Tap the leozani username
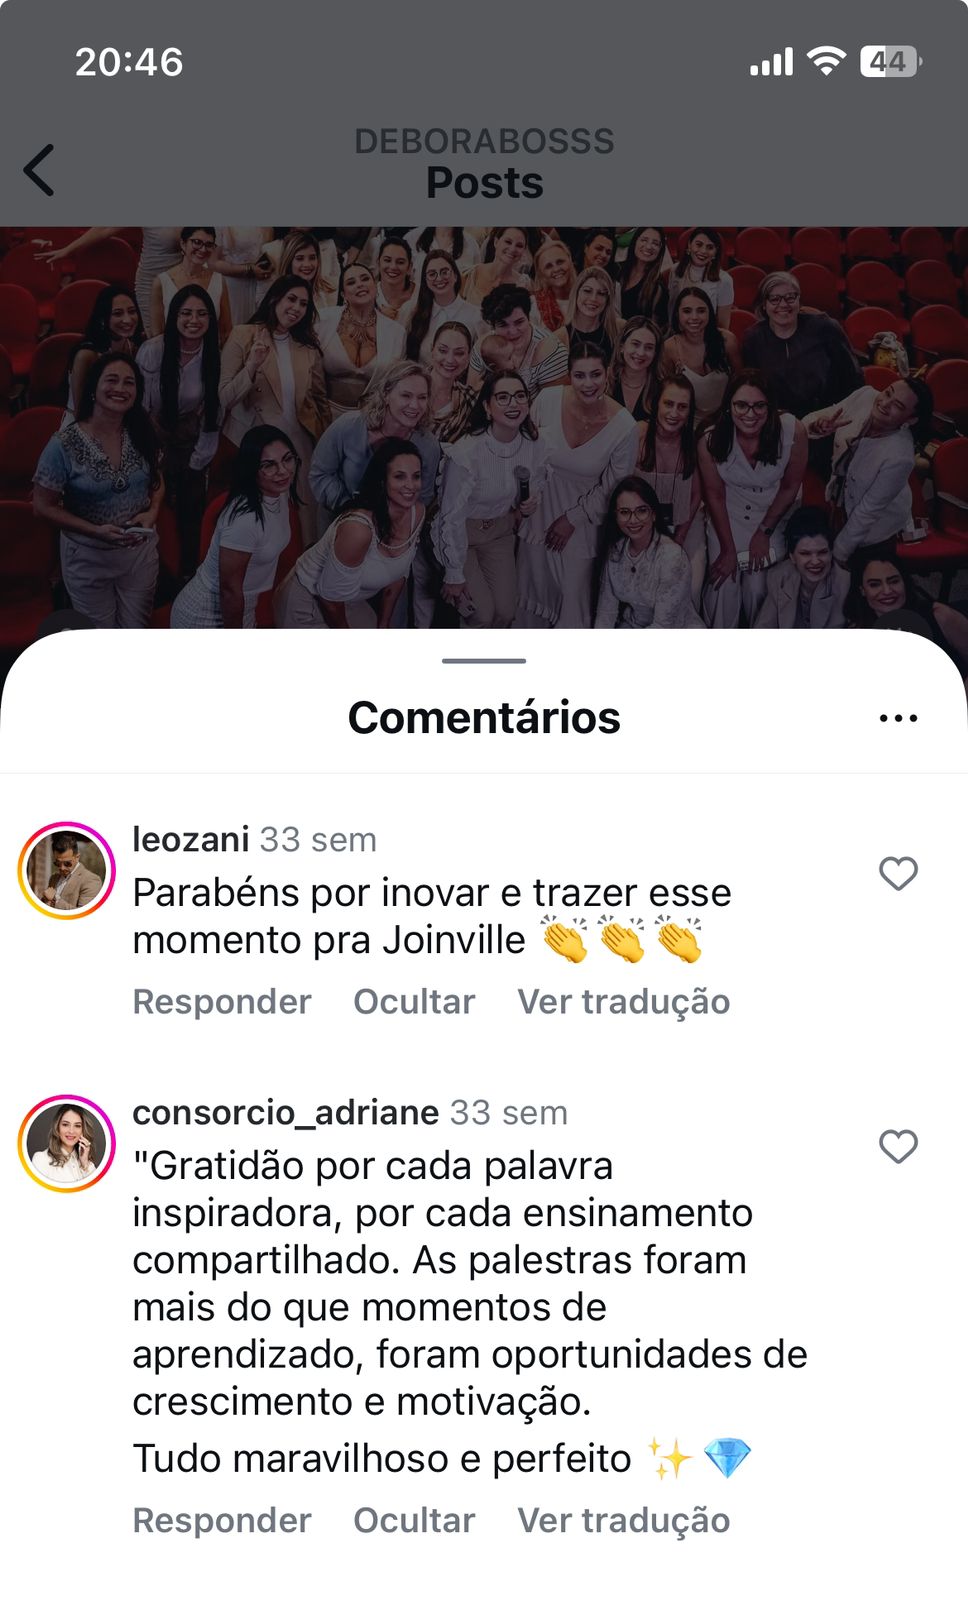 tap(190, 840)
